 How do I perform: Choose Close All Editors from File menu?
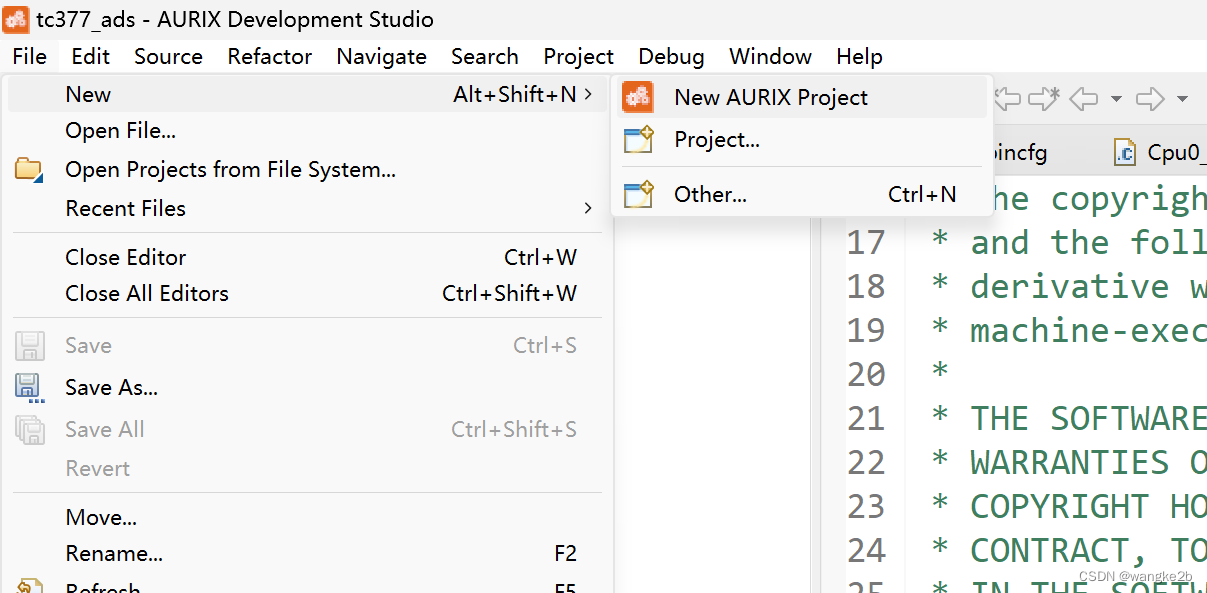[147, 293]
